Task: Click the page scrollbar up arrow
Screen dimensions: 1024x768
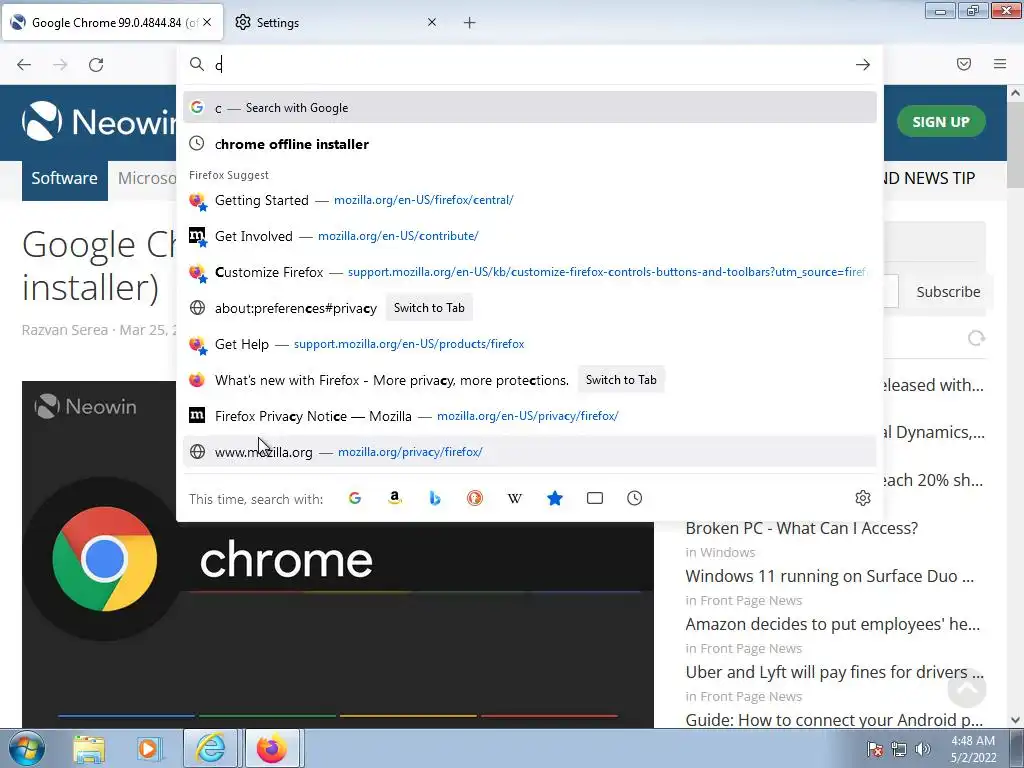Action: point(1016,93)
